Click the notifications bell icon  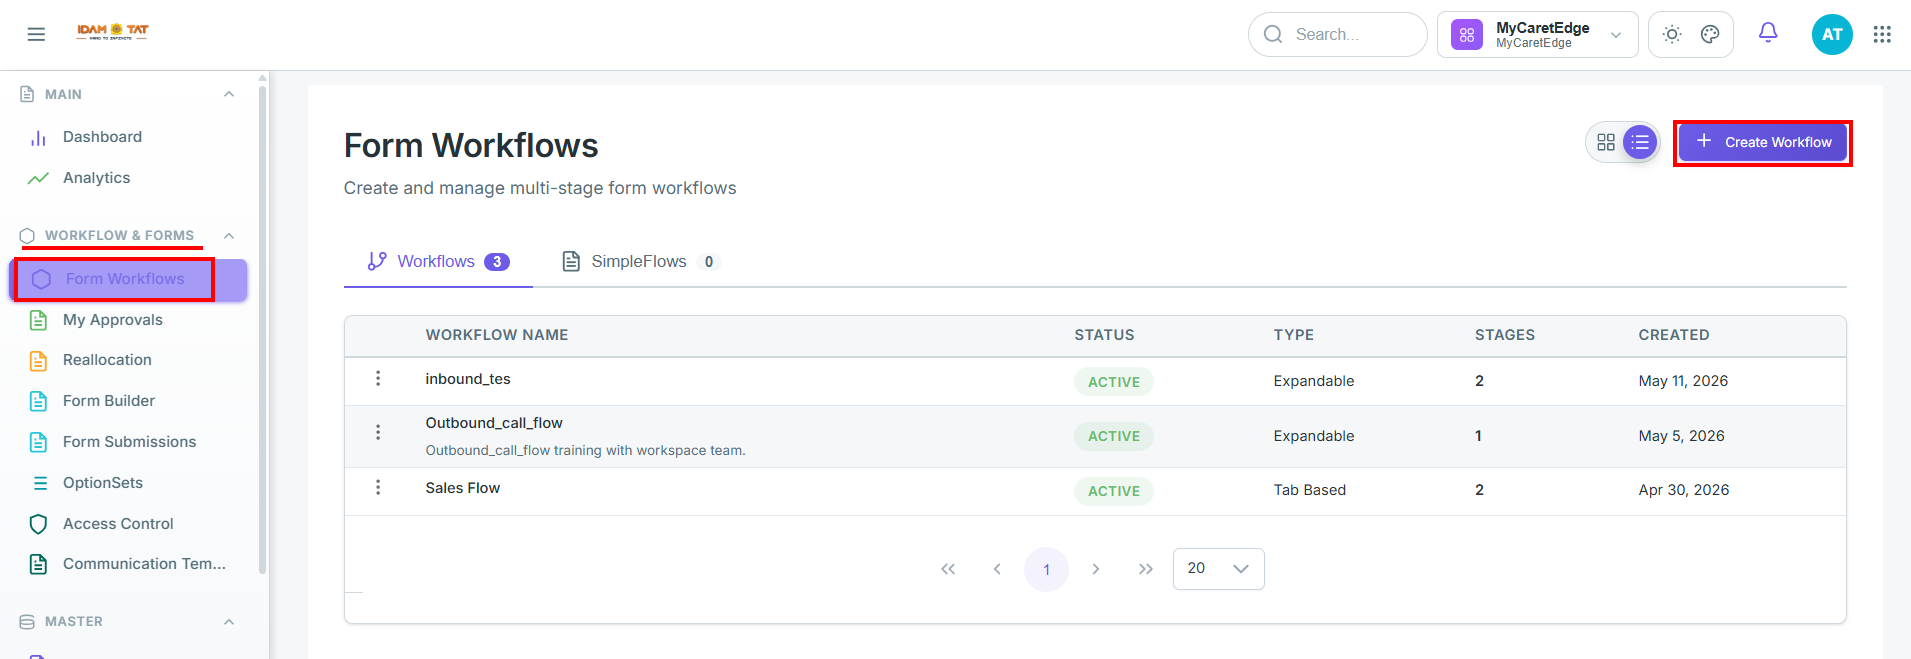1768,33
